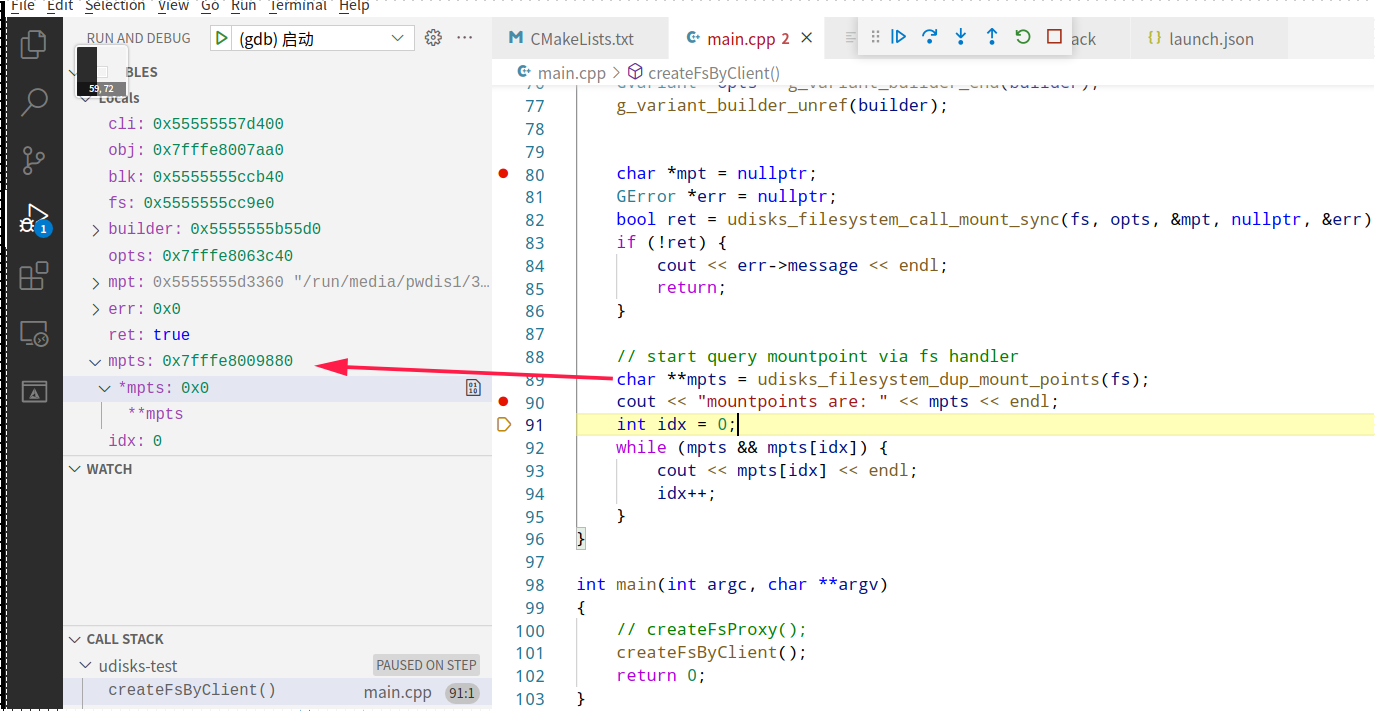Expand the mpt variable
Viewport: 1375px width, 711px height.
pyautogui.click(x=96, y=283)
